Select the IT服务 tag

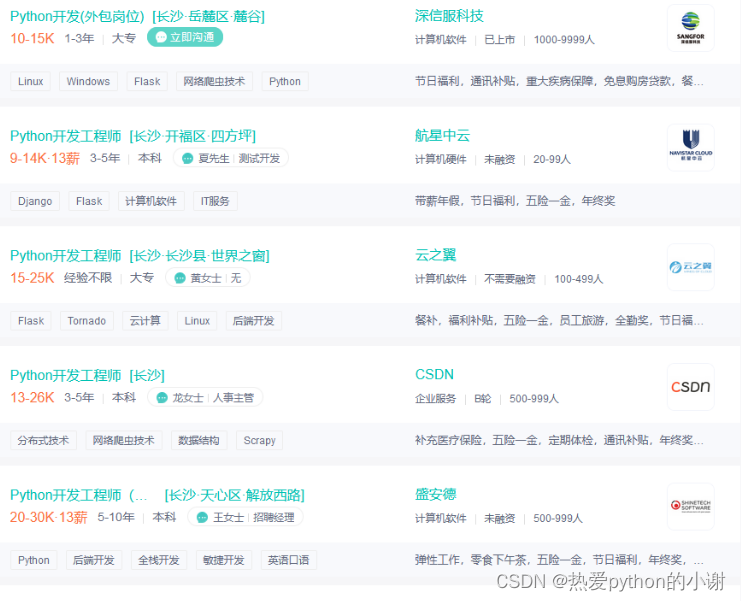coord(215,201)
